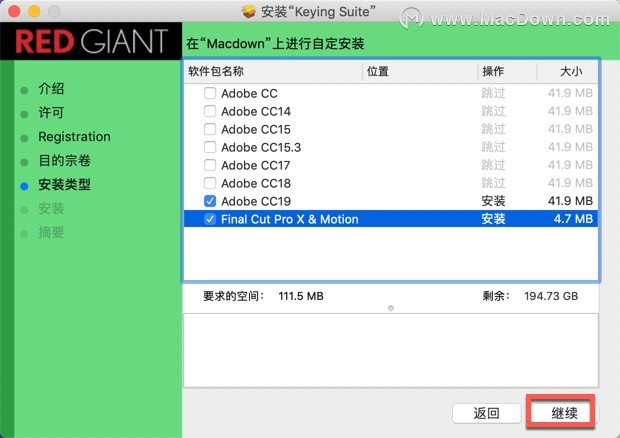This screenshot has height=438, width=620.
Task: Click the Adobe CC15 row label
Action: click(x=256, y=129)
